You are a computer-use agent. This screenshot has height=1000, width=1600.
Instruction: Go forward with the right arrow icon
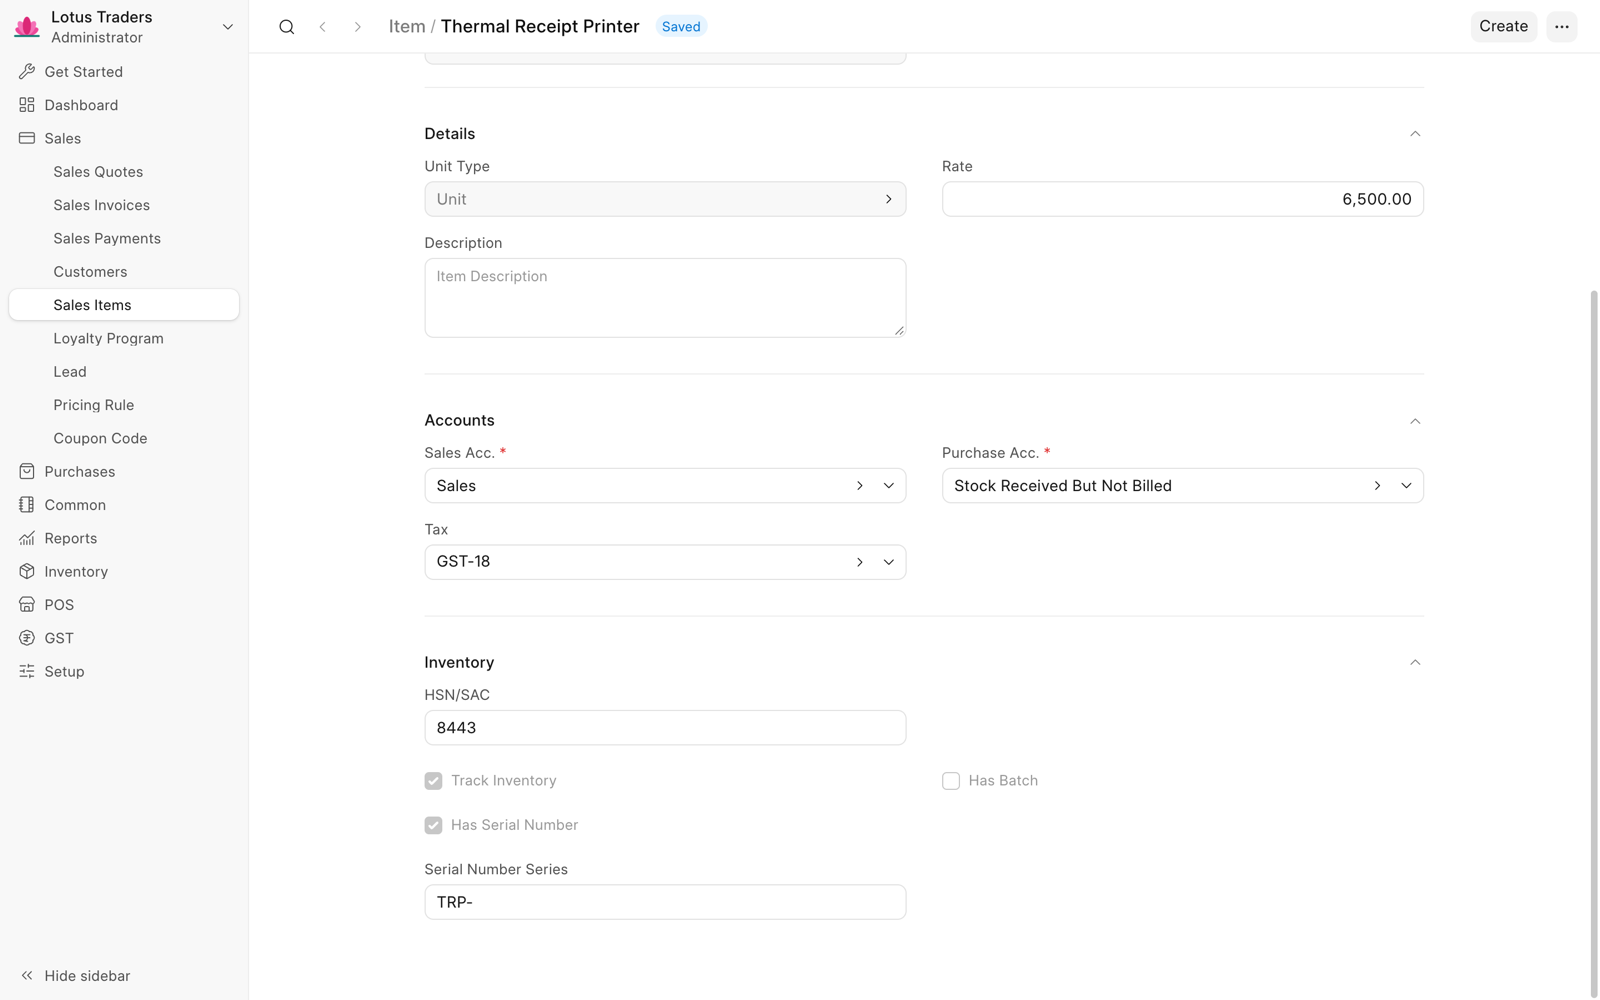click(357, 27)
